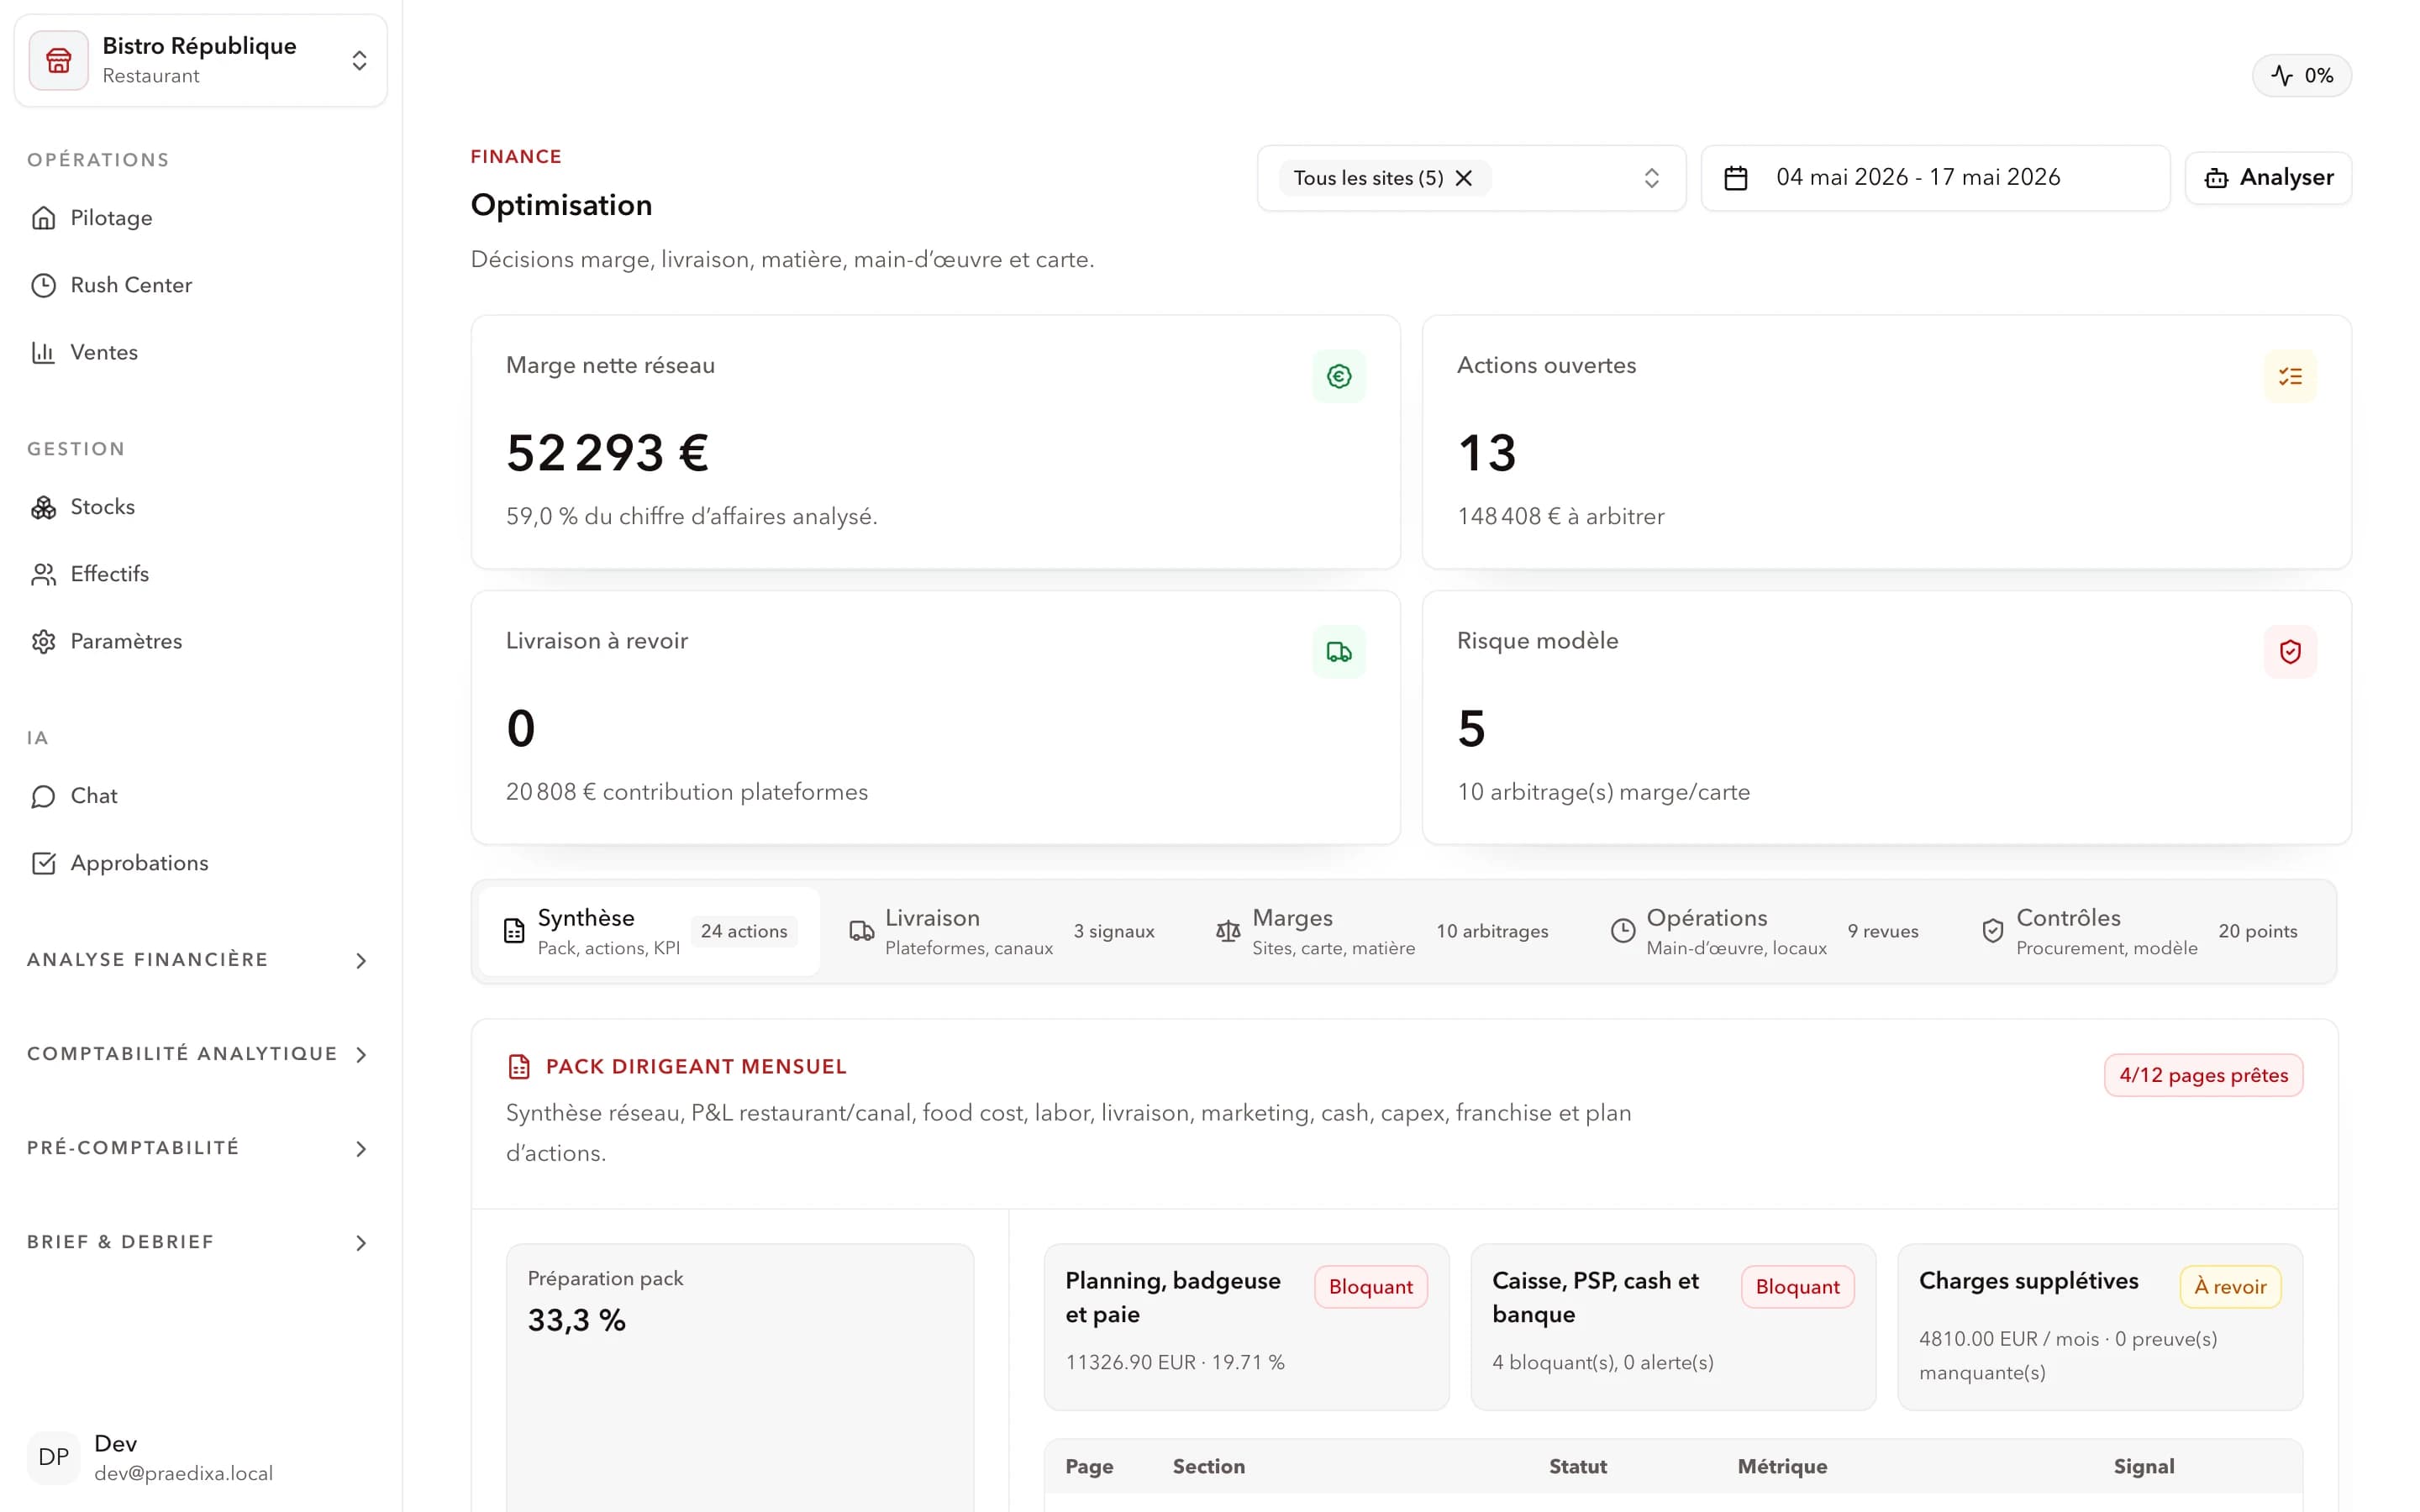Open the Approbations check icon
This screenshot has height=1512, width=2420.
tap(43, 863)
